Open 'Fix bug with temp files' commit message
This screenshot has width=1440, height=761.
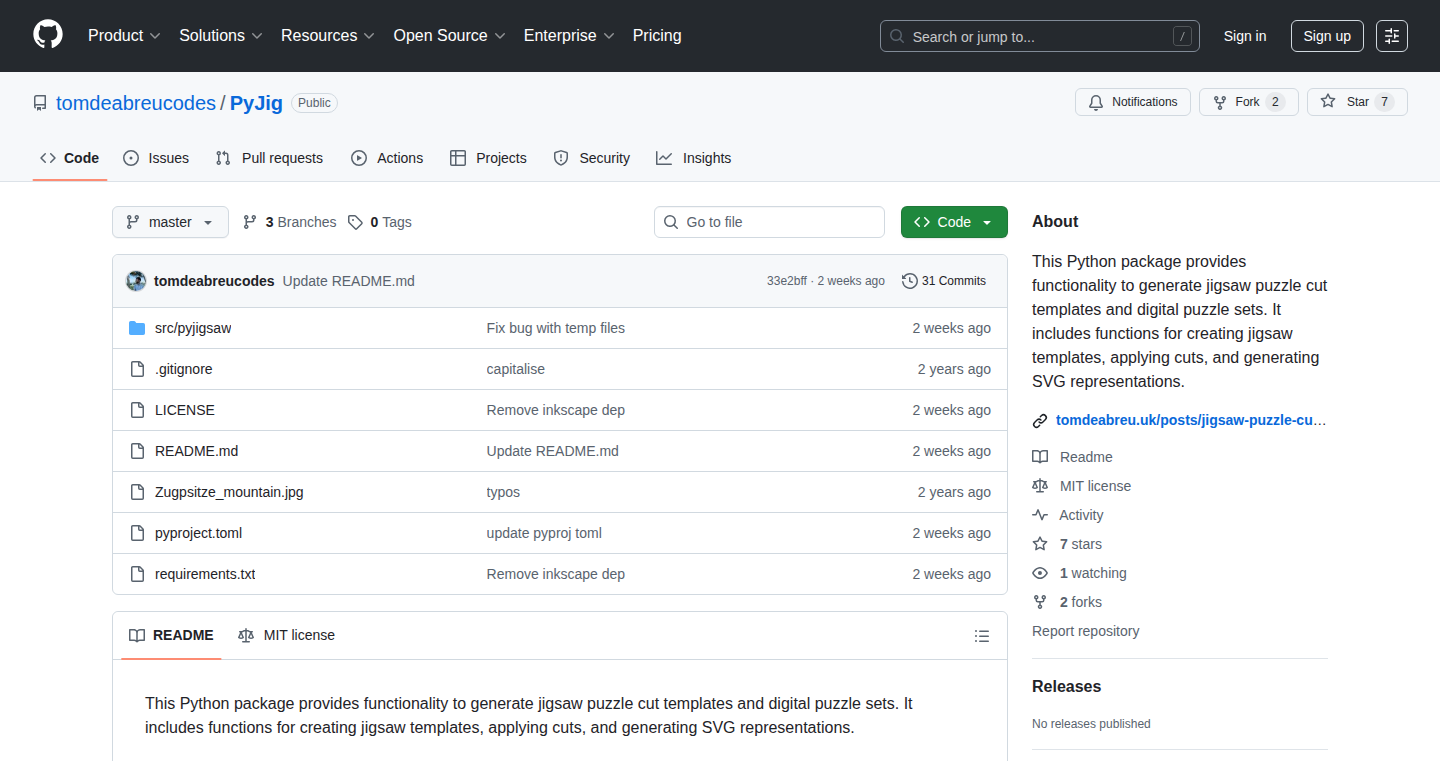(556, 328)
